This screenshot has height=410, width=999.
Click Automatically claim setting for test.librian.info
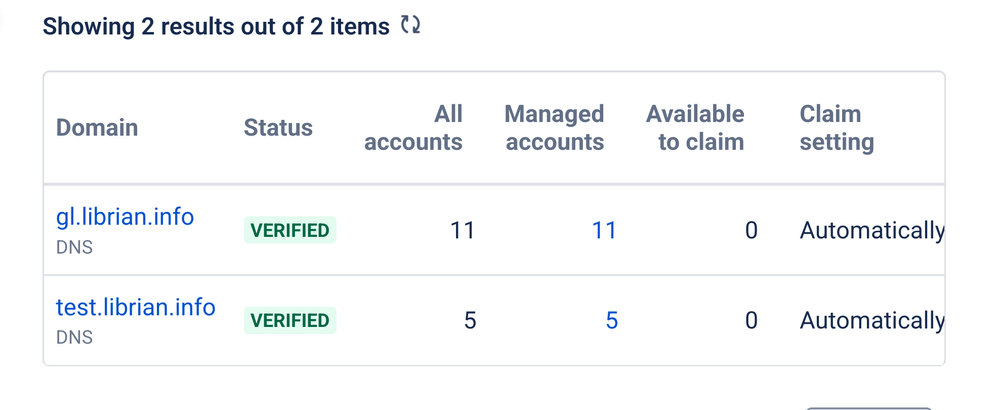(872, 321)
